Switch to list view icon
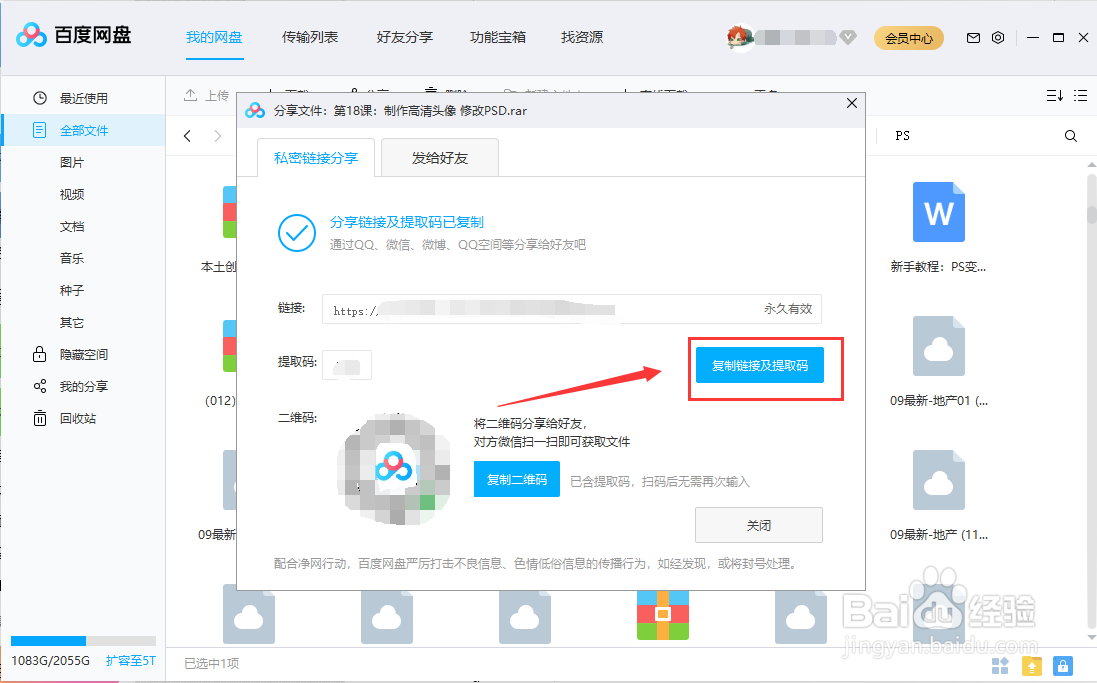1097x683 pixels. pos(1080,95)
